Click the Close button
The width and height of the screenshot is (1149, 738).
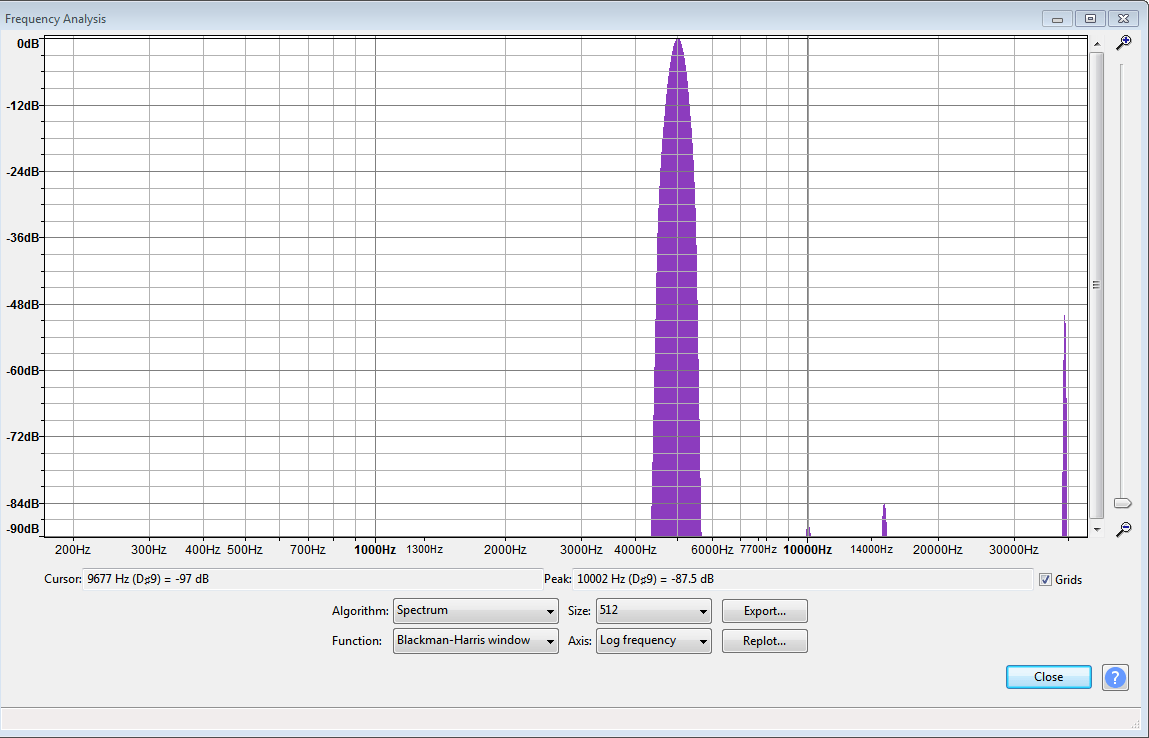(1049, 677)
